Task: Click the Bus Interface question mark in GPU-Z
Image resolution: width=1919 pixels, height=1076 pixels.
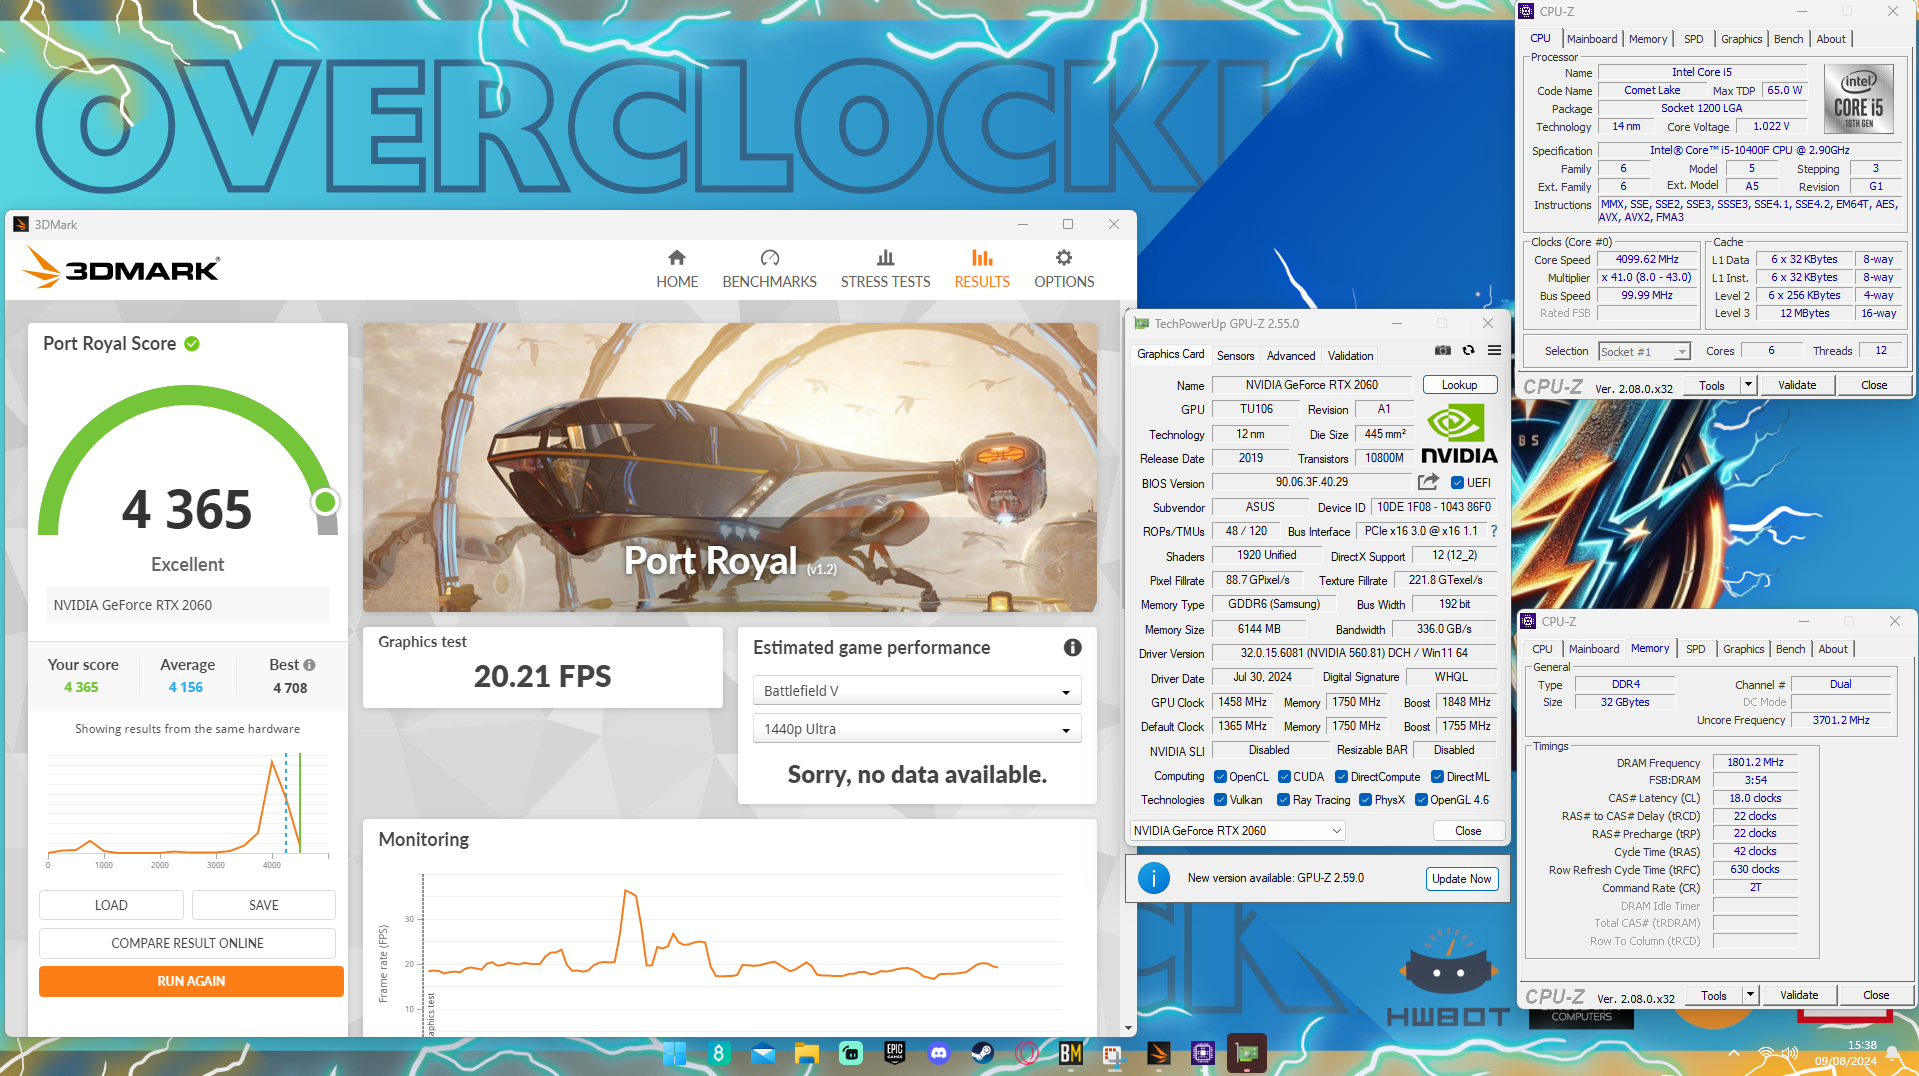Action: 1494,531
